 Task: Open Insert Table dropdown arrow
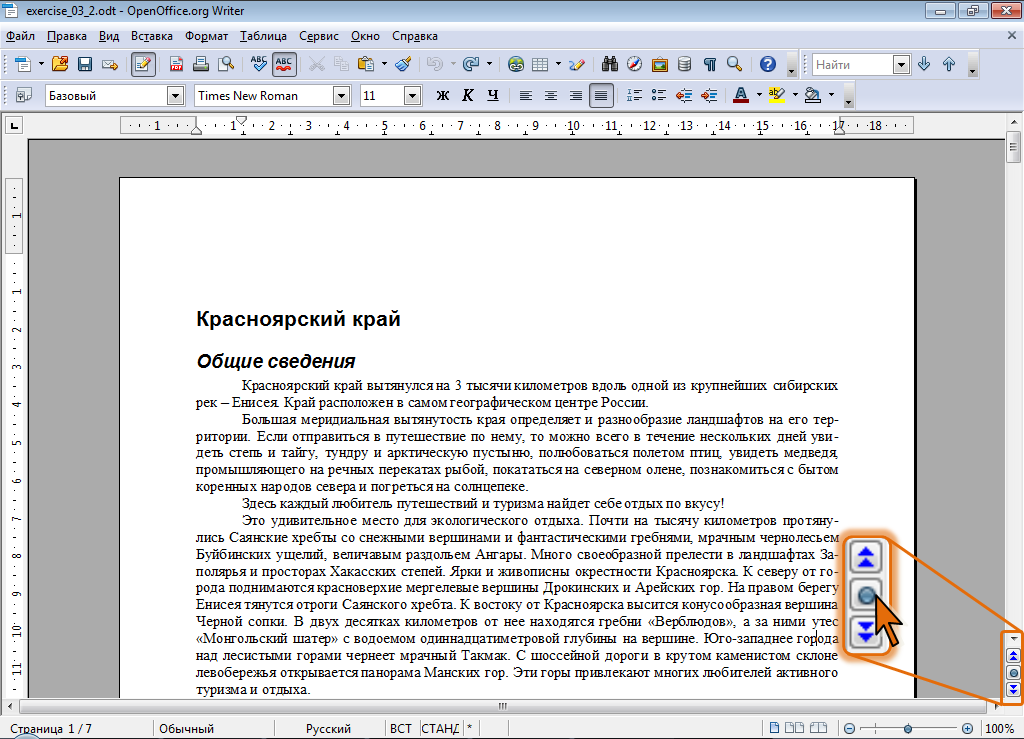(558, 64)
